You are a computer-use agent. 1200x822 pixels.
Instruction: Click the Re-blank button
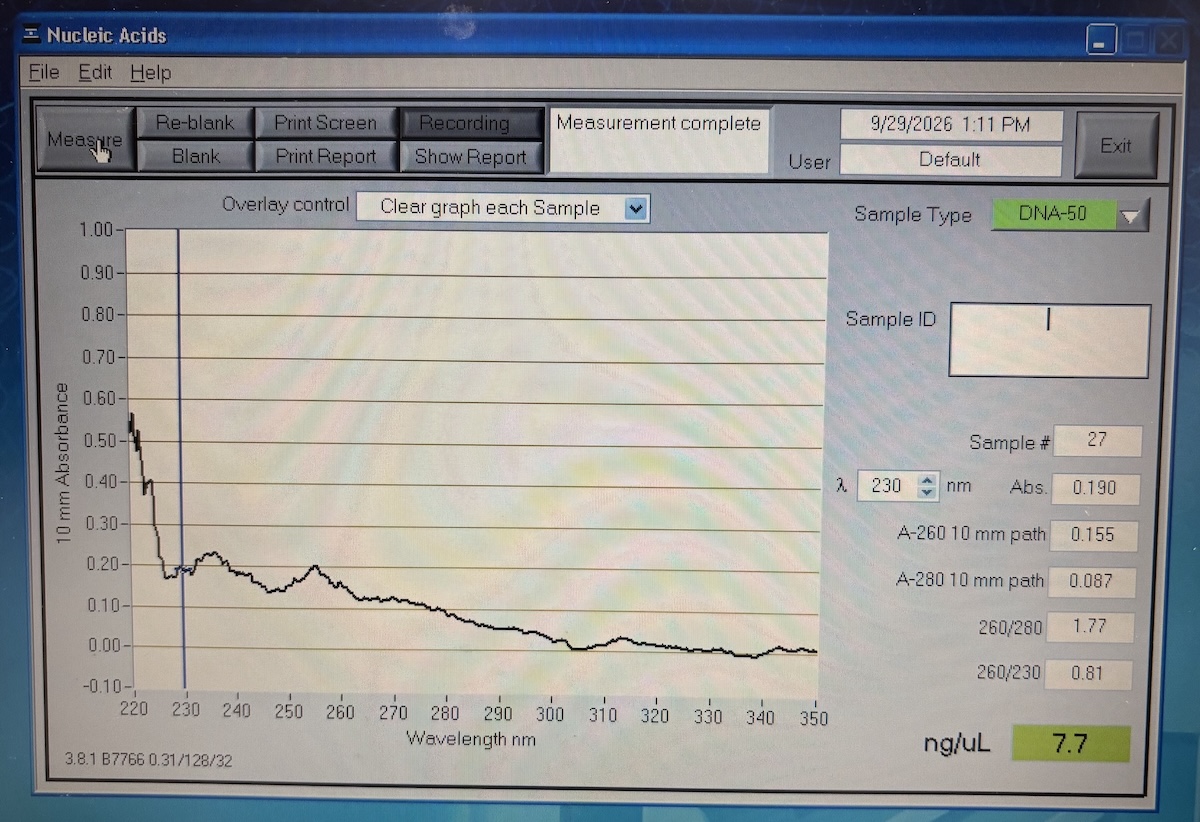(195, 123)
